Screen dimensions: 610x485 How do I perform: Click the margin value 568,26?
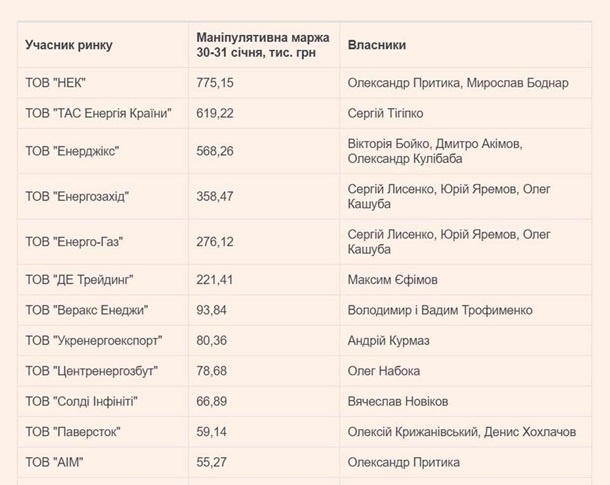[x=215, y=151]
